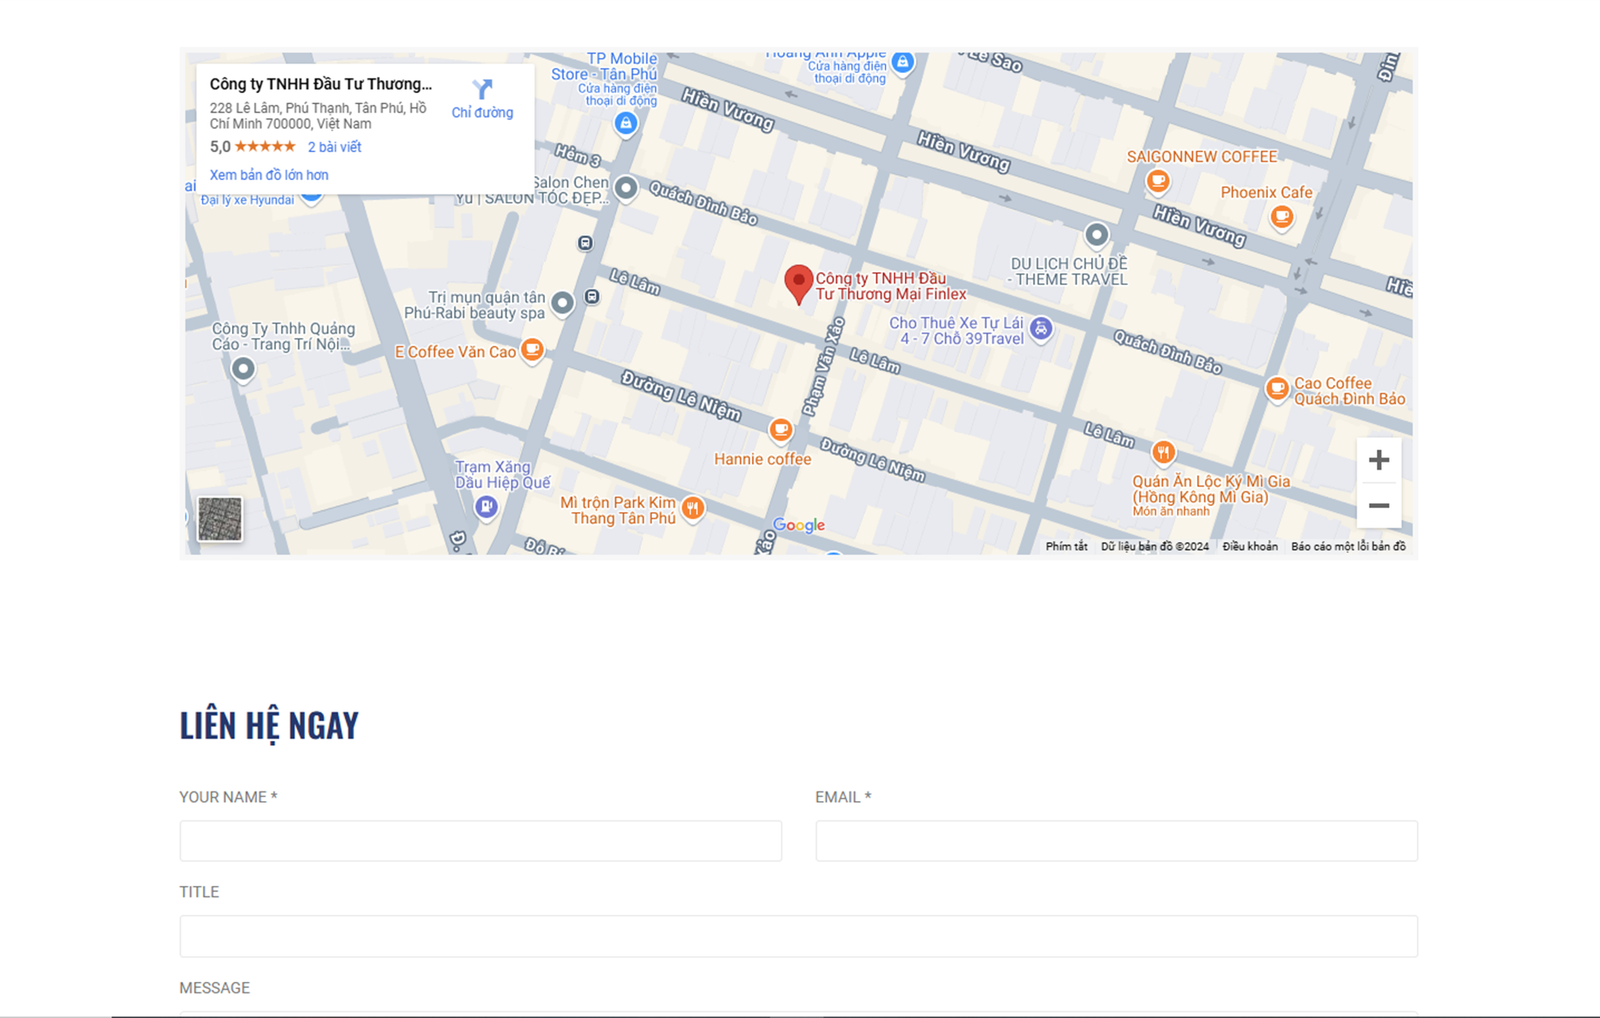Viewport: 1600px width, 1018px height.
Task: Click the Hannie coffee marker
Action: 781,430
